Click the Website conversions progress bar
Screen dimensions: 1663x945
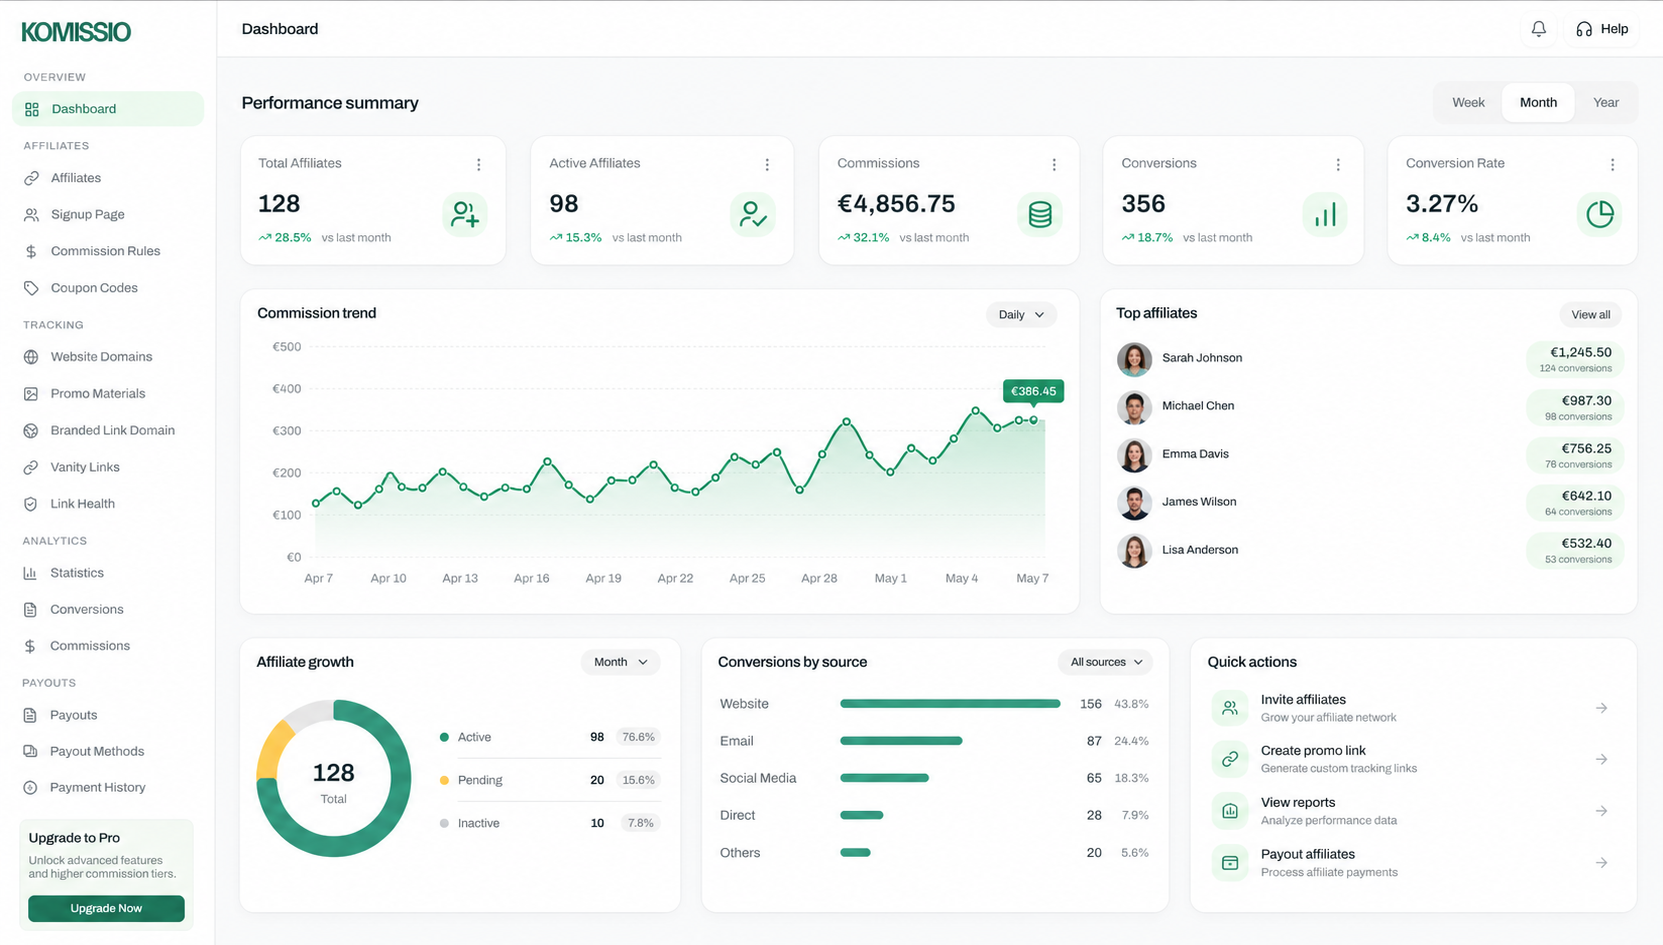[950, 704]
